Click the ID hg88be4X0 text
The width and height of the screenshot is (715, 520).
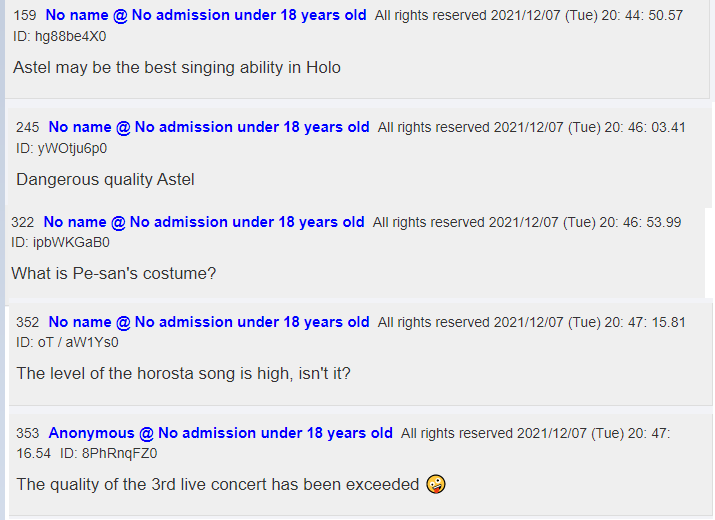pos(60,36)
